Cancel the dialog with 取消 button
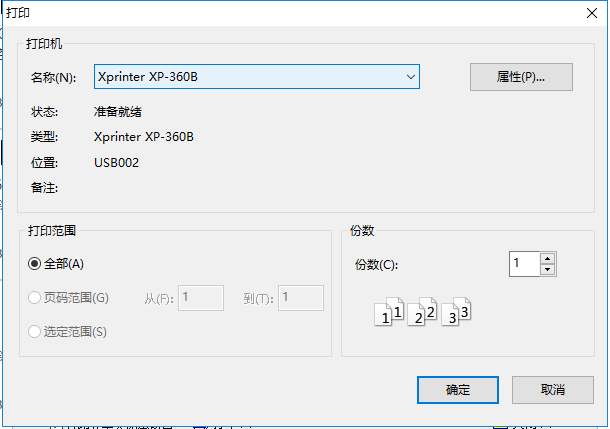 pyautogui.click(x=553, y=390)
